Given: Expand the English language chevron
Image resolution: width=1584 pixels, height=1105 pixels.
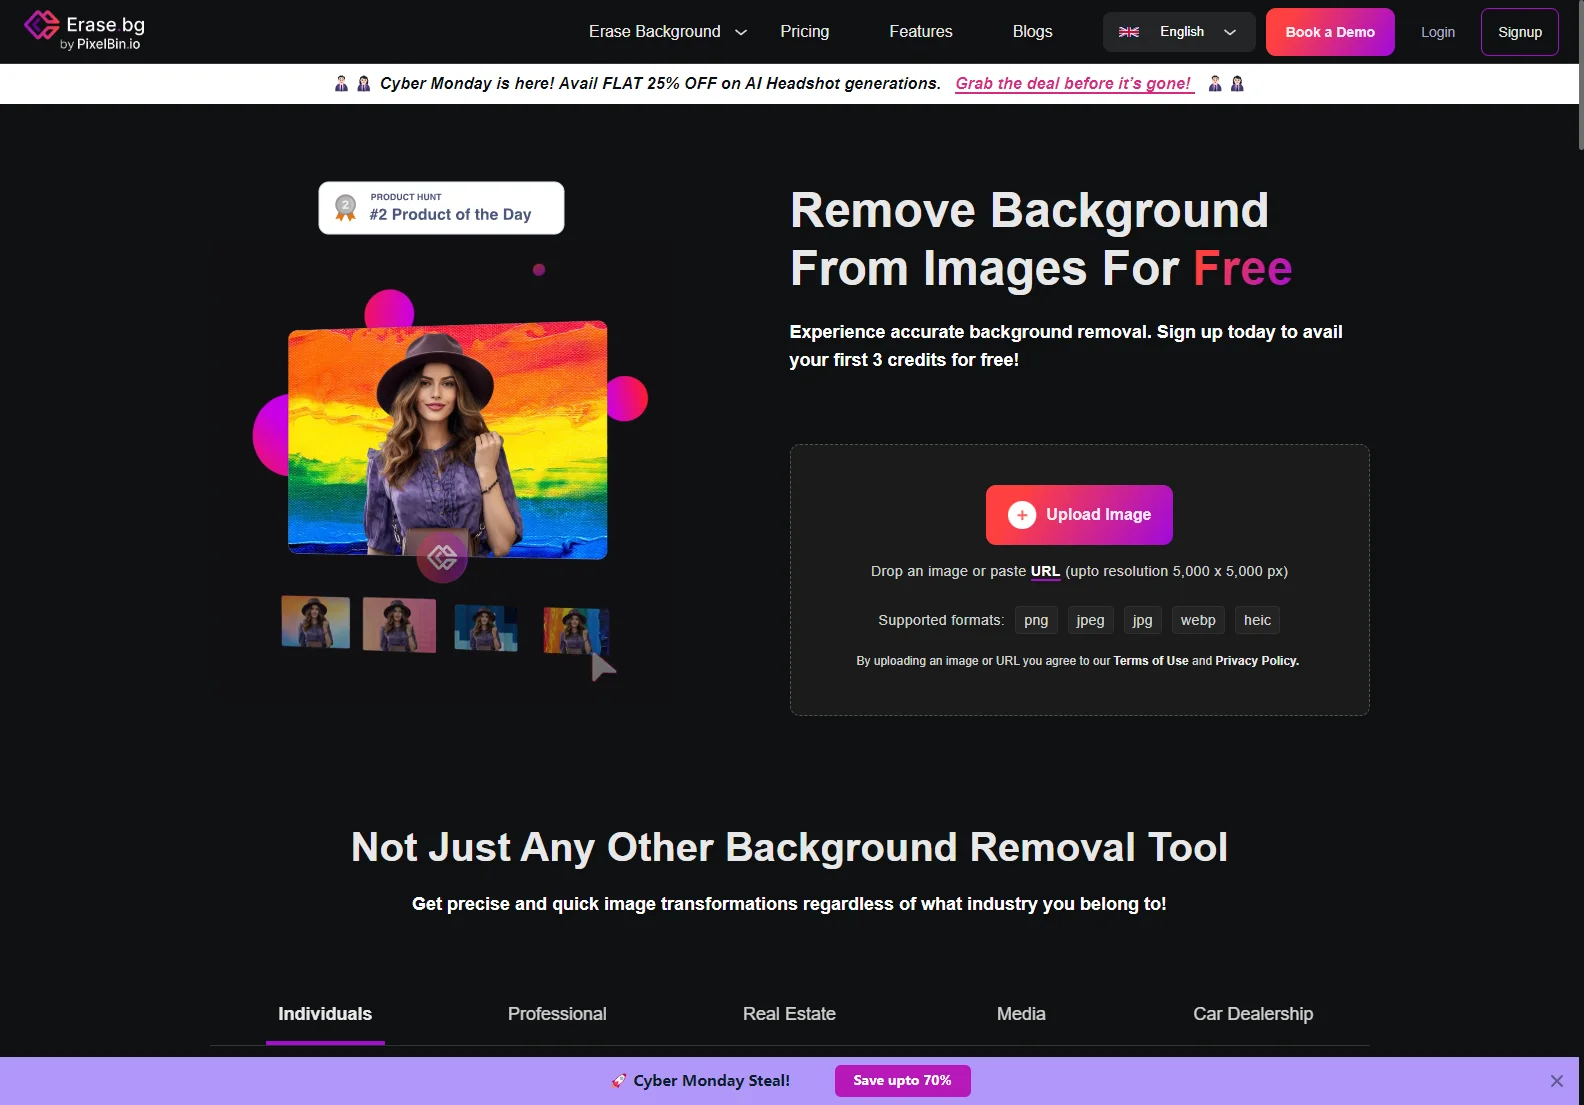Looking at the screenshot, I should tap(1230, 32).
